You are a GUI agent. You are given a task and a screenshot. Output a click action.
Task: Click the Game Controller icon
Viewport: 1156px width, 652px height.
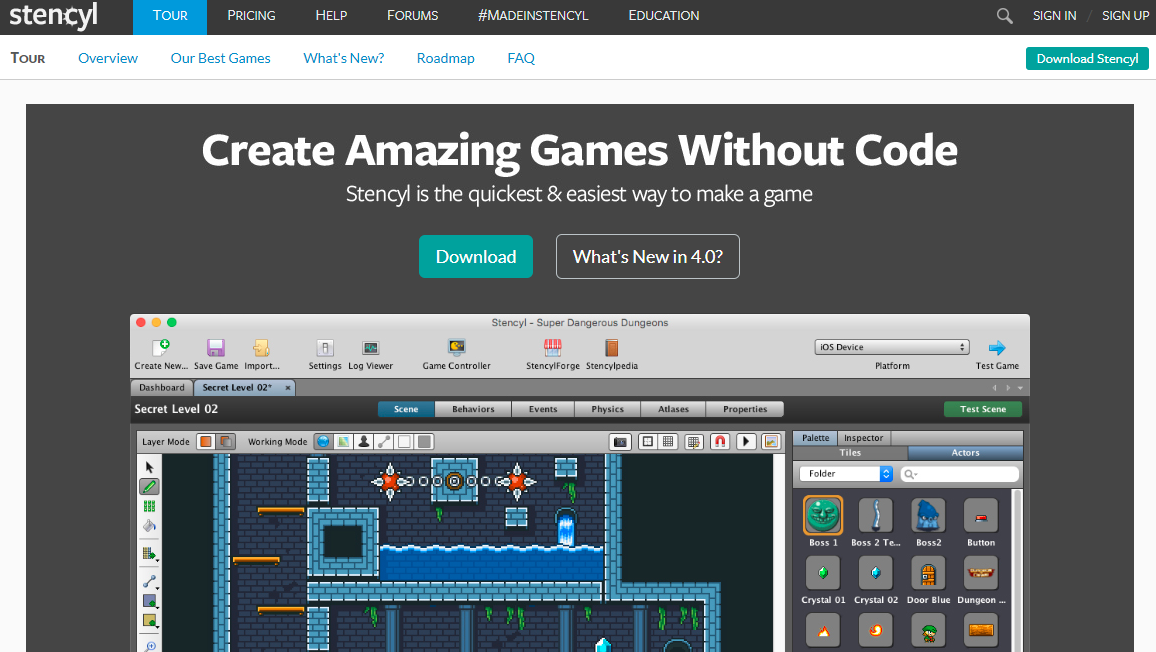[456, 347]
